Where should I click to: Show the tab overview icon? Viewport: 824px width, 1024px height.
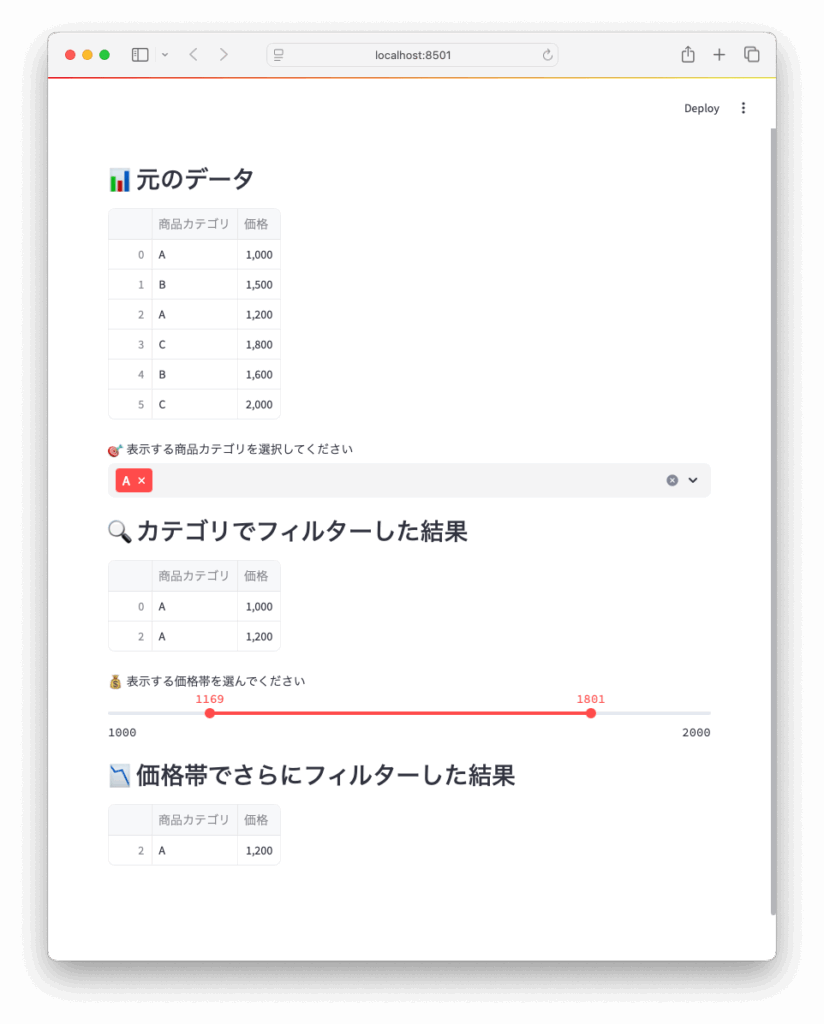point(752,55)
